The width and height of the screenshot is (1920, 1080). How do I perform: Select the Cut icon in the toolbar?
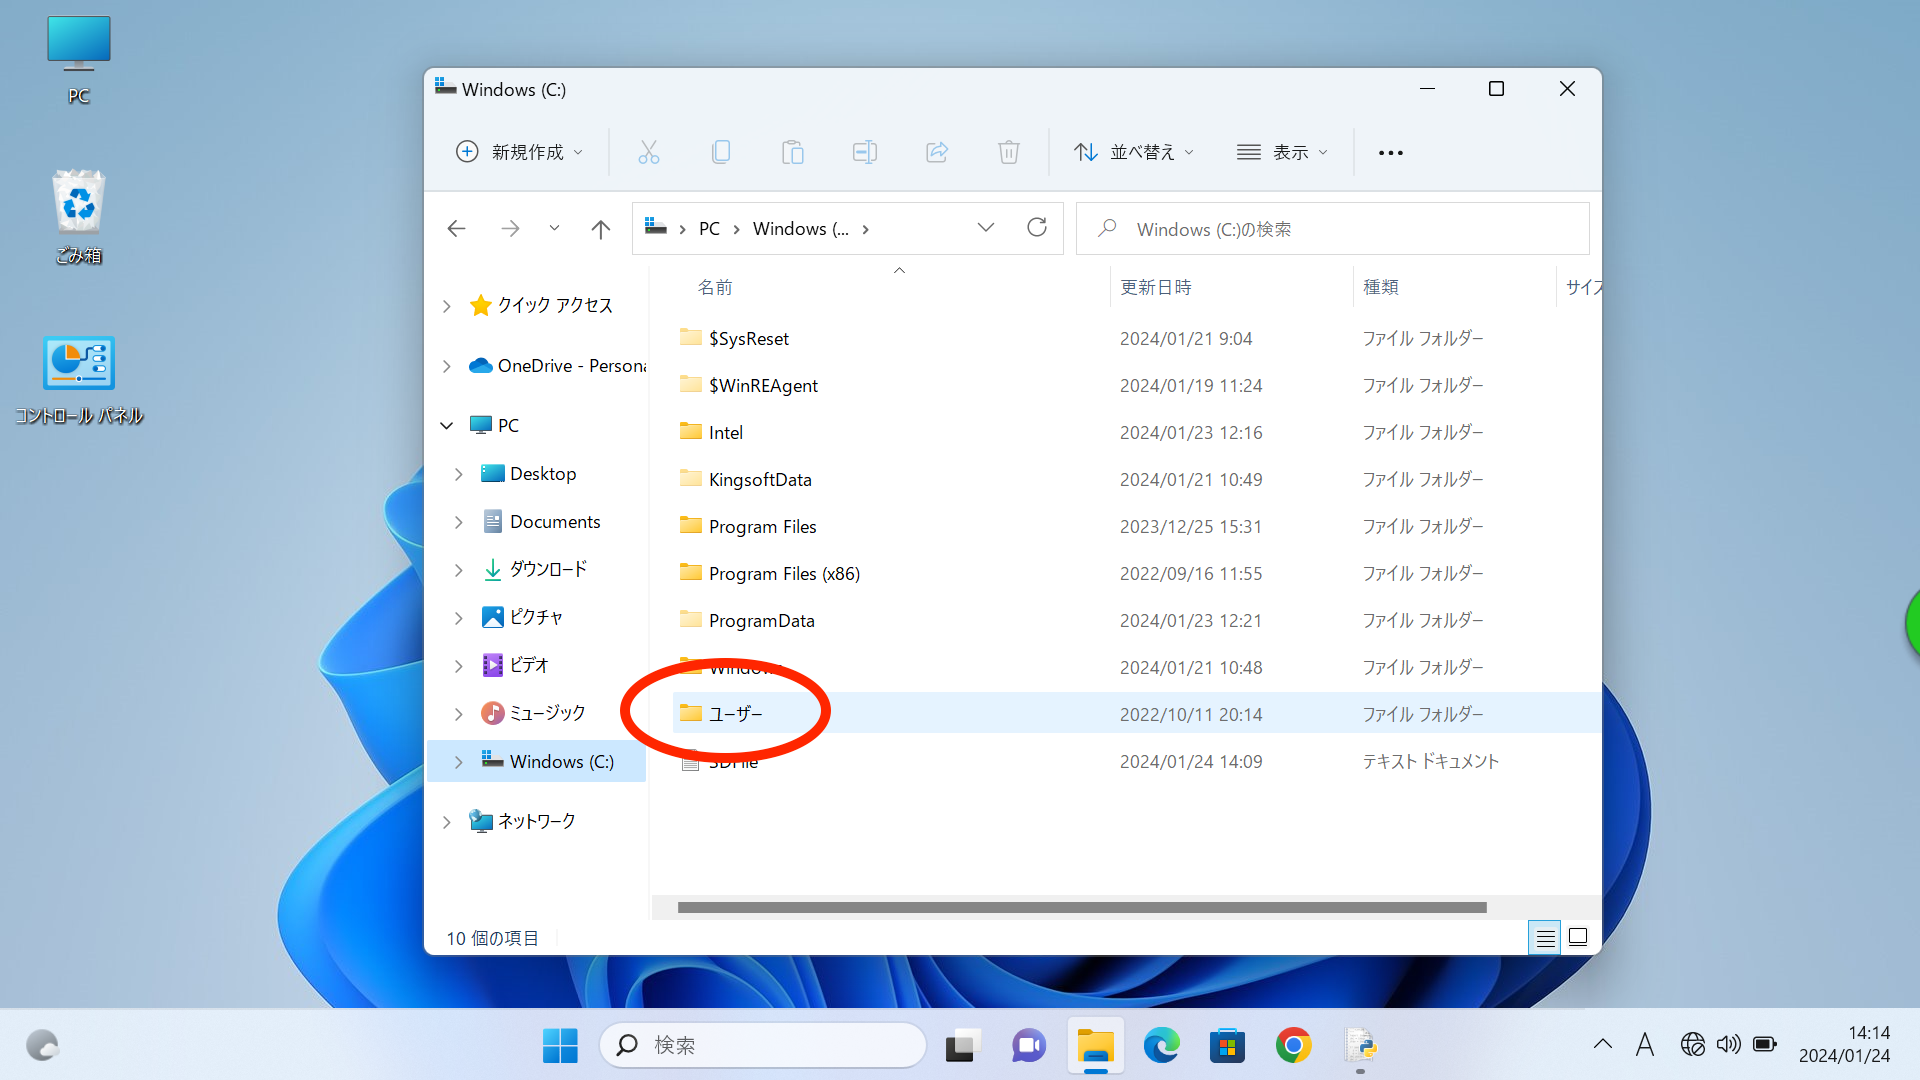coord(648,151)
